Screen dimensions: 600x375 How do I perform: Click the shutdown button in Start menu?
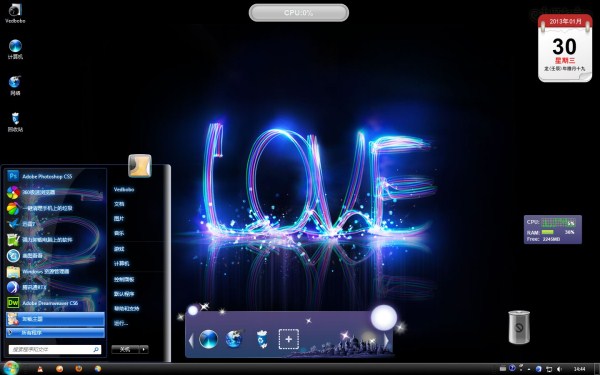[x=126, y=349]
